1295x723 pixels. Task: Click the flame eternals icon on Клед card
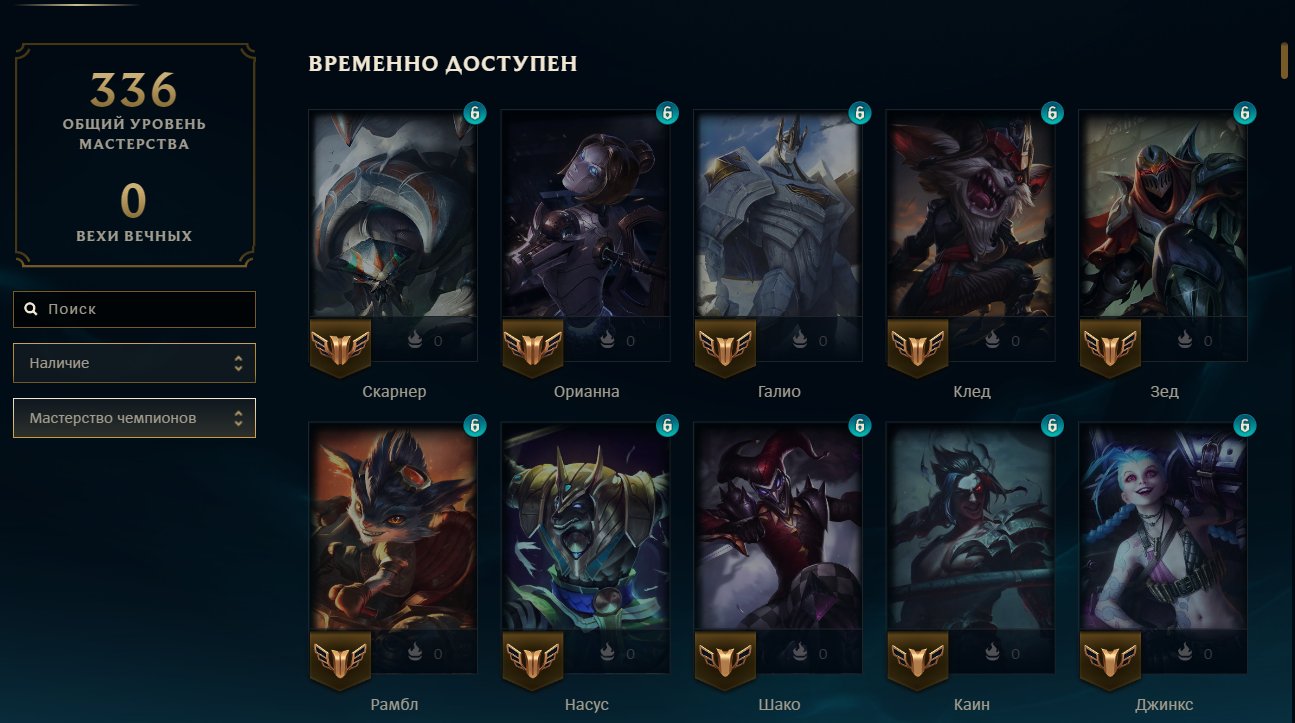pos(991,341)
